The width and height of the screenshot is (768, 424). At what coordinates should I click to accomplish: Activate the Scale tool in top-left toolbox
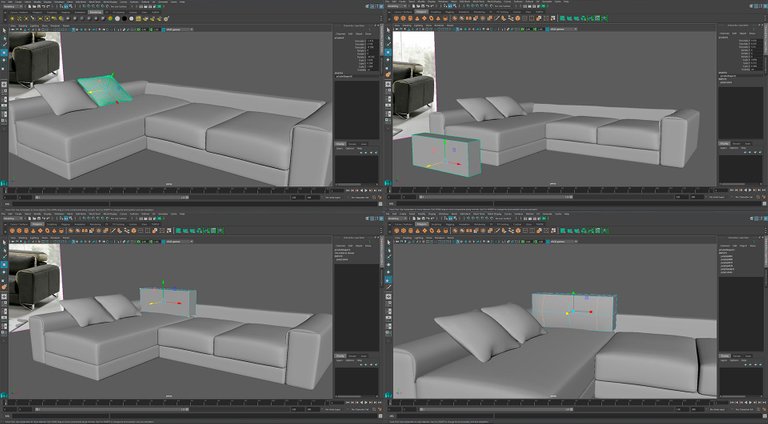coord(4,67)
